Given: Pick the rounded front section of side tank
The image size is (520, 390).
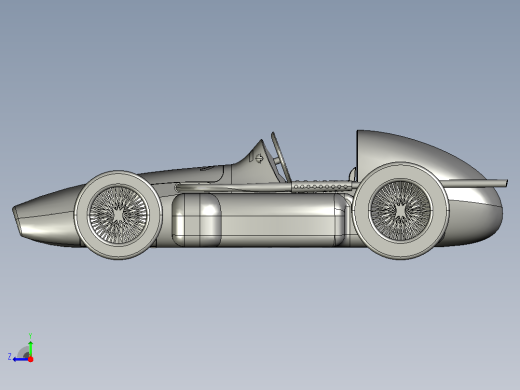Looking at the screenshot, I should pos(197,220).
